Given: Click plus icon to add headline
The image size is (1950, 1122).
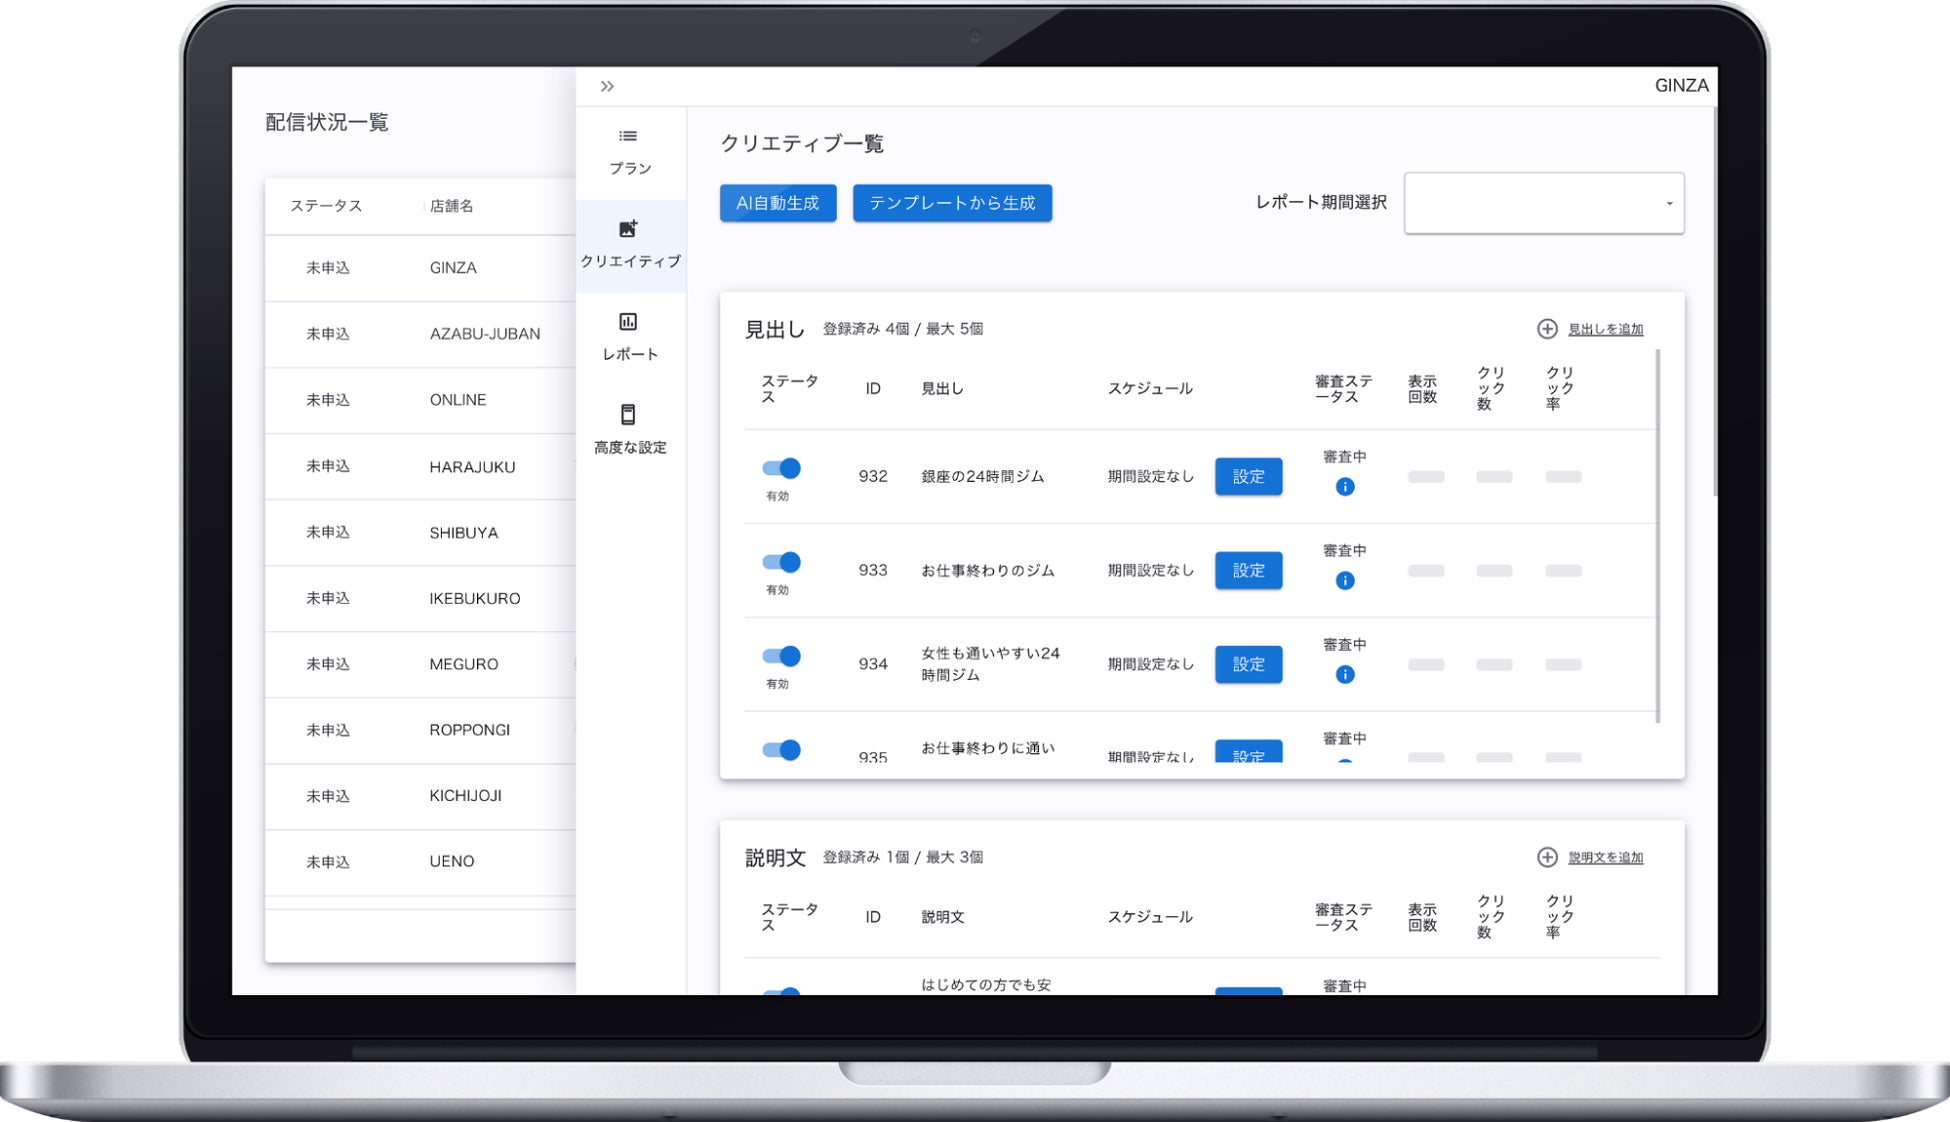Looking at the screenshot, I should coord(1547,329).
